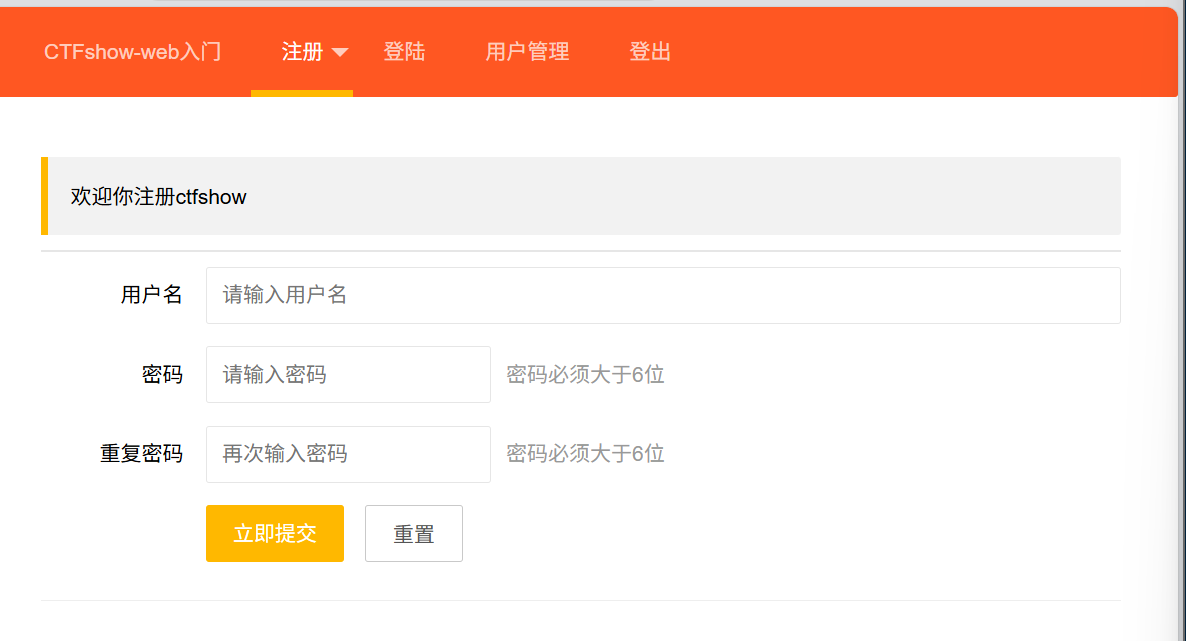Screen dimensions: 1186x641
Task: Select 登出 to log out
Action: point(650,52)
